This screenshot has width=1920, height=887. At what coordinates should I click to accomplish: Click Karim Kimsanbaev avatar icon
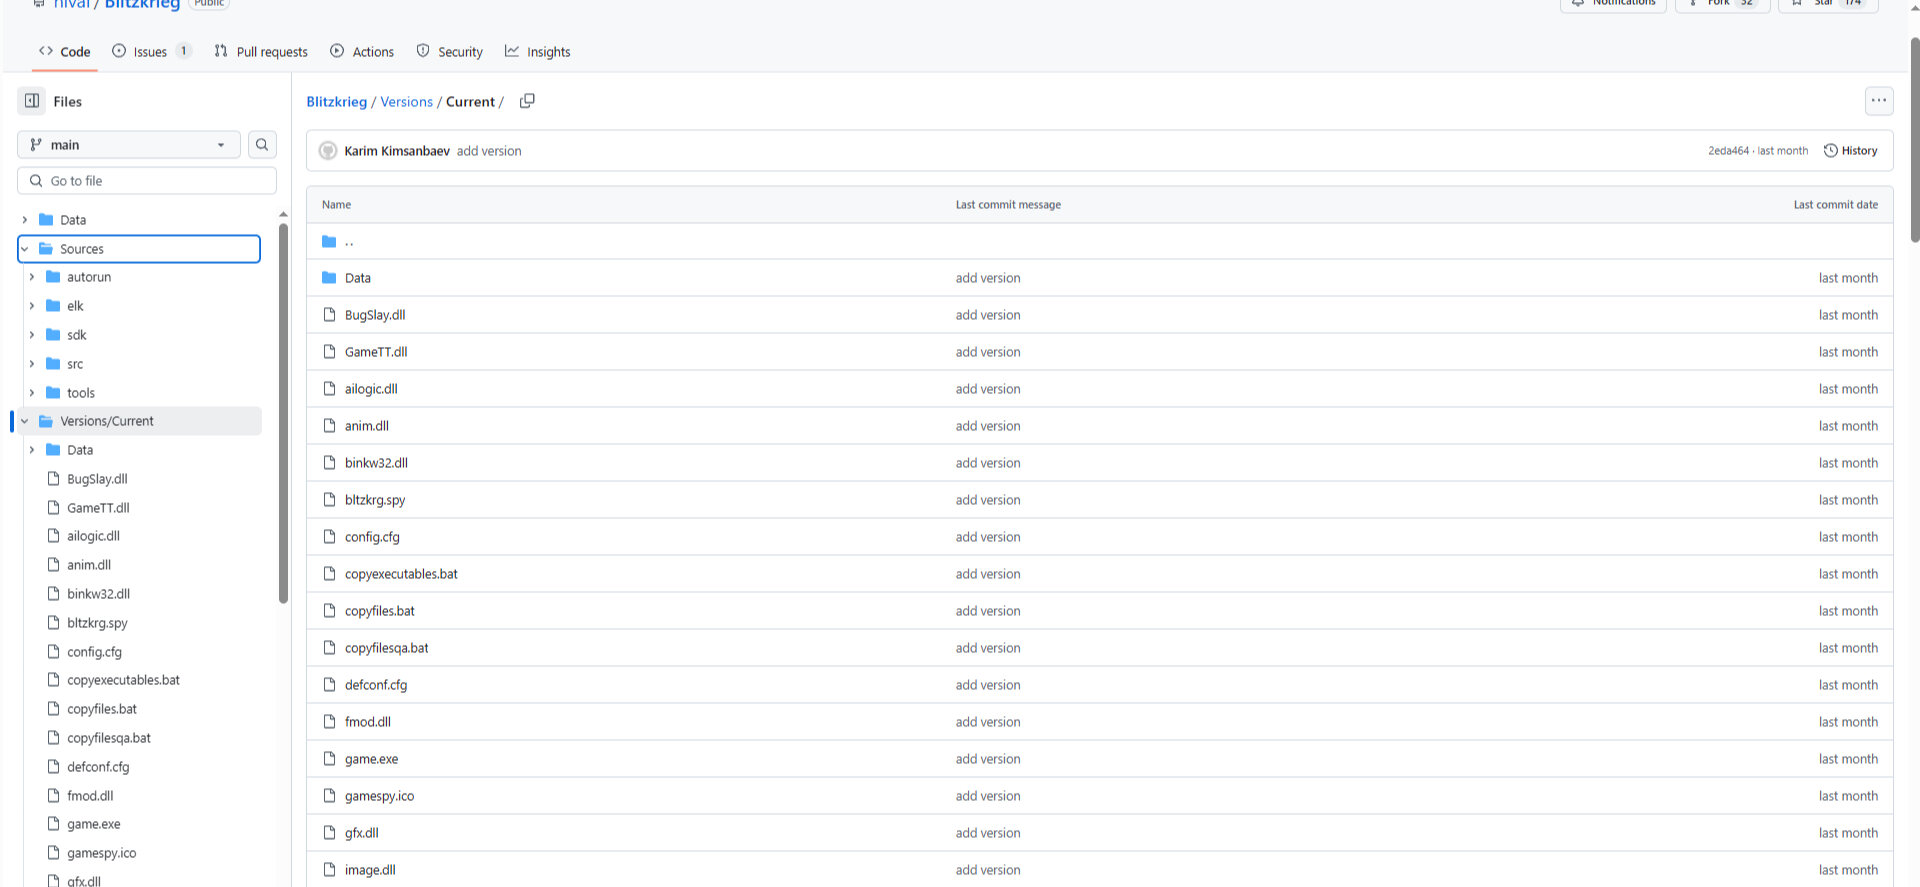click(x=328, y=151)
